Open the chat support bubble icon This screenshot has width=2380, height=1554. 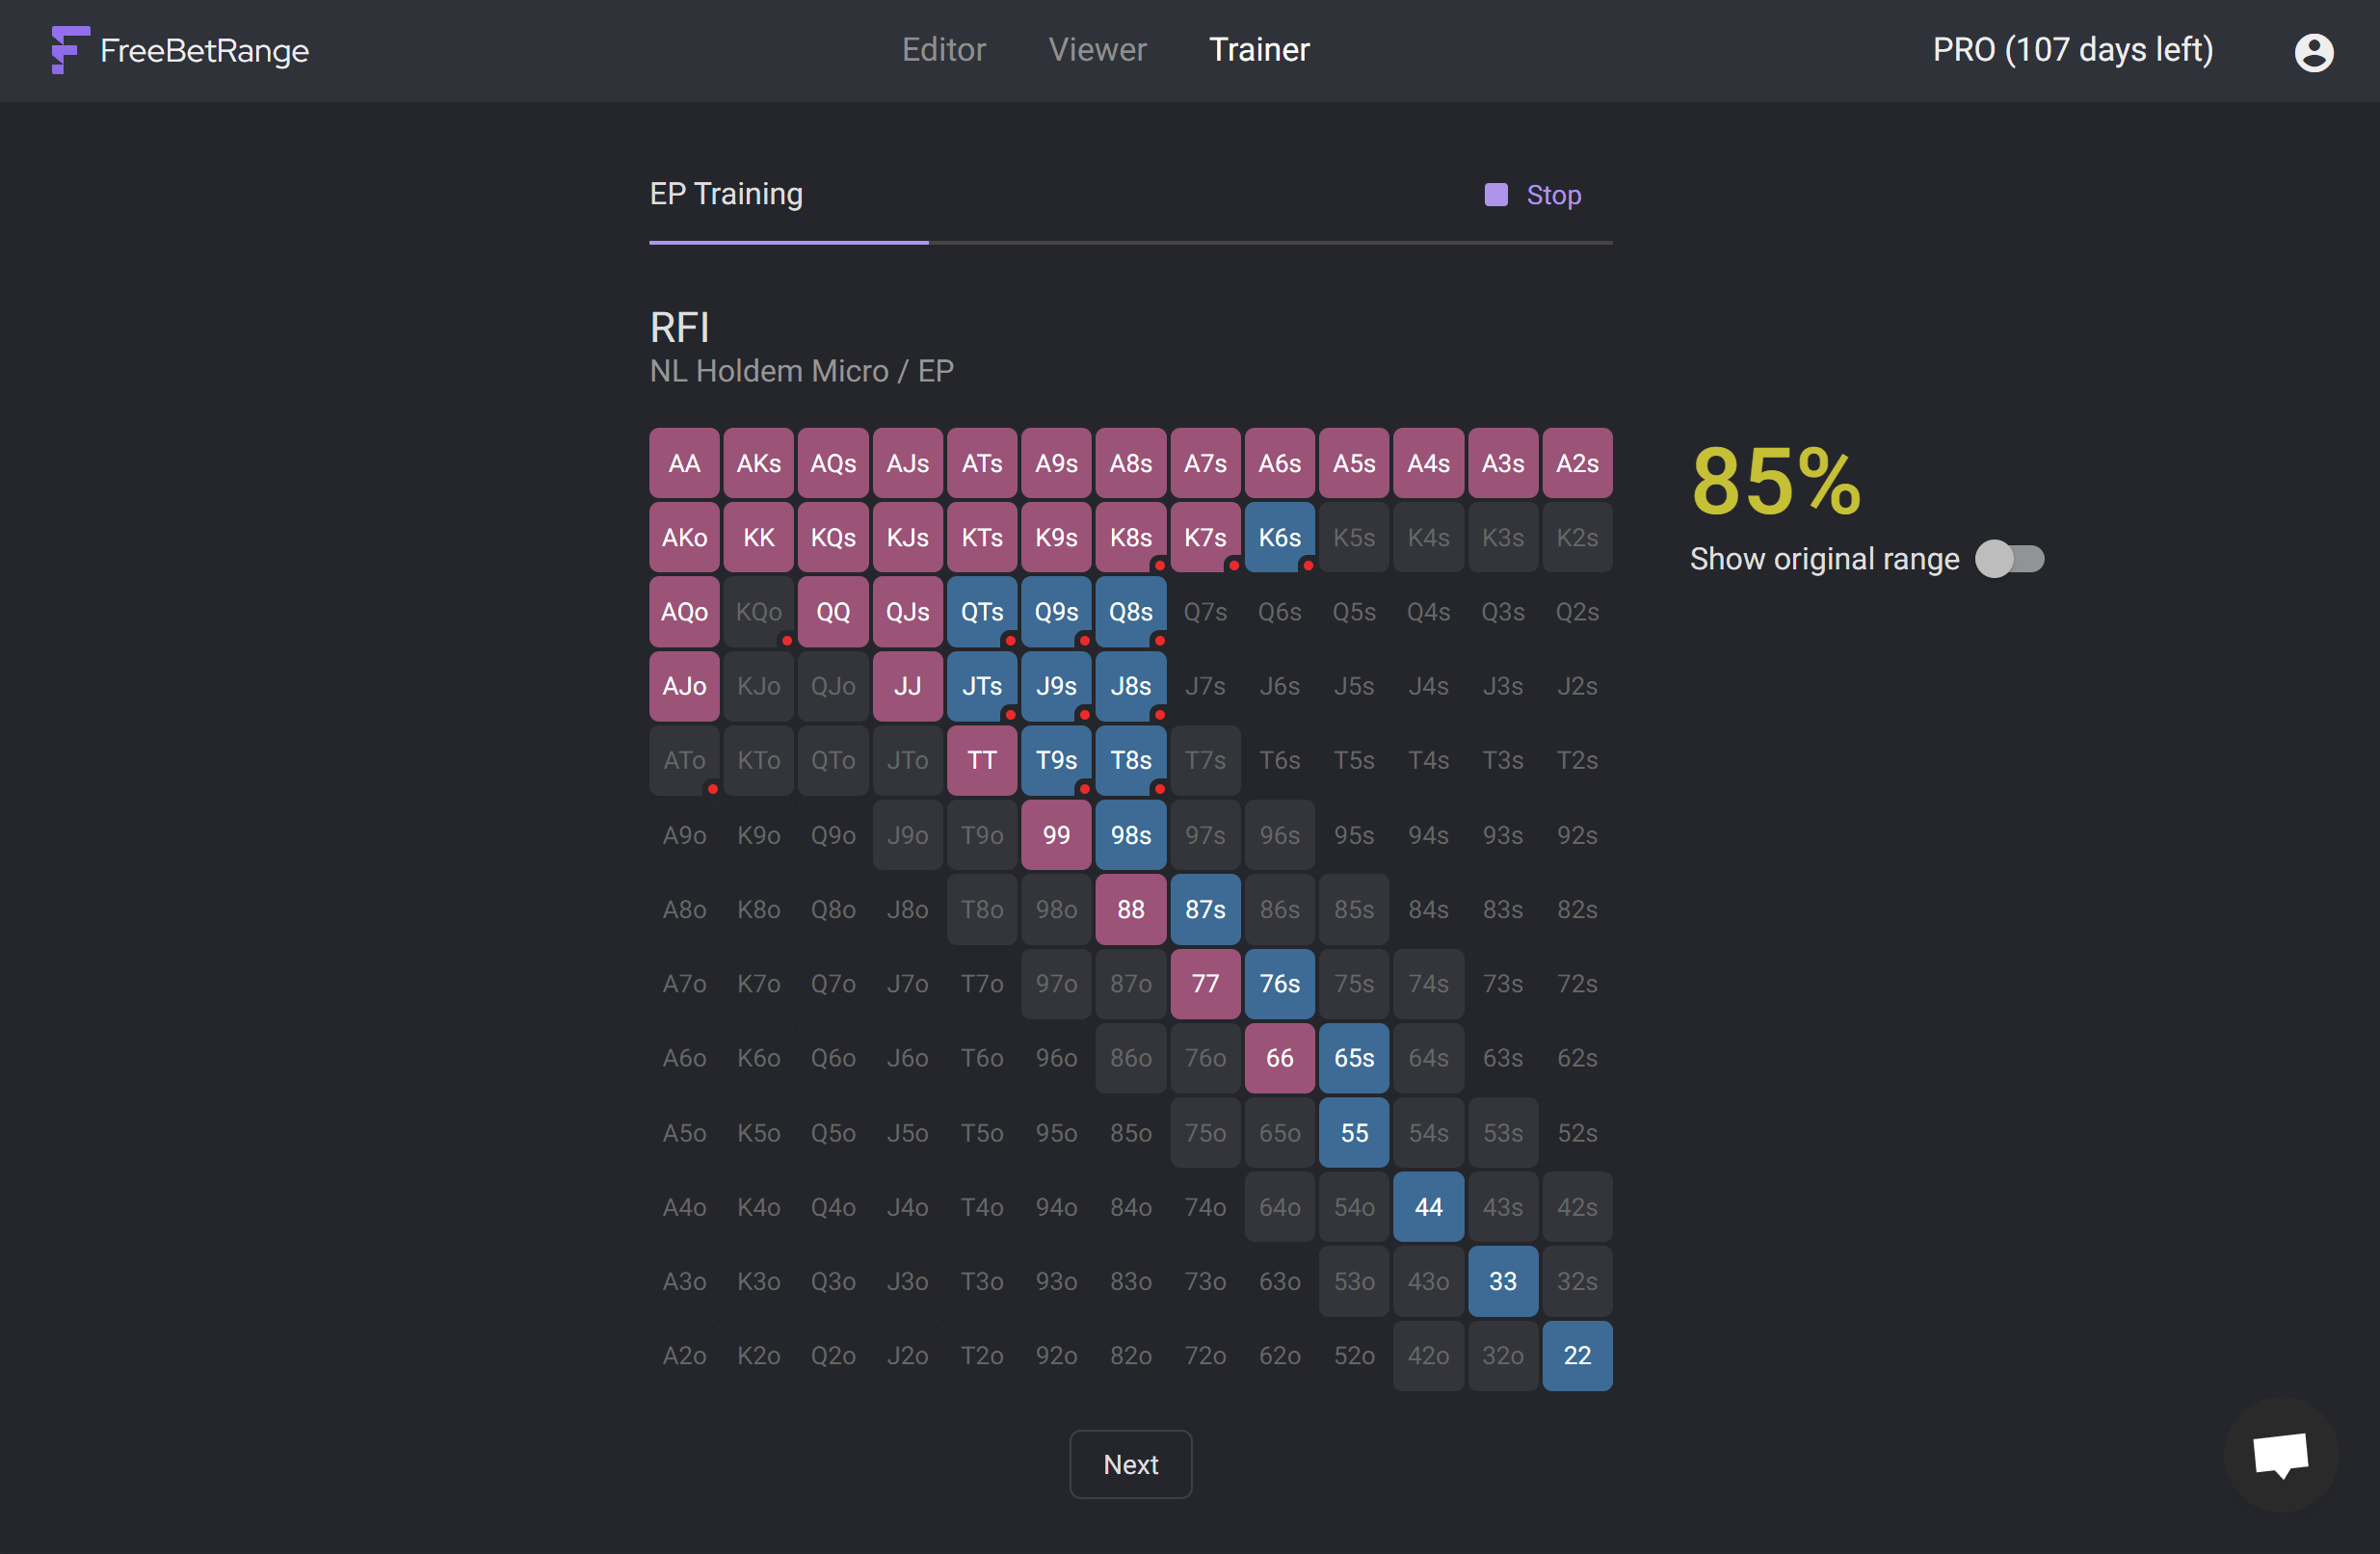click(2279, 1453)
